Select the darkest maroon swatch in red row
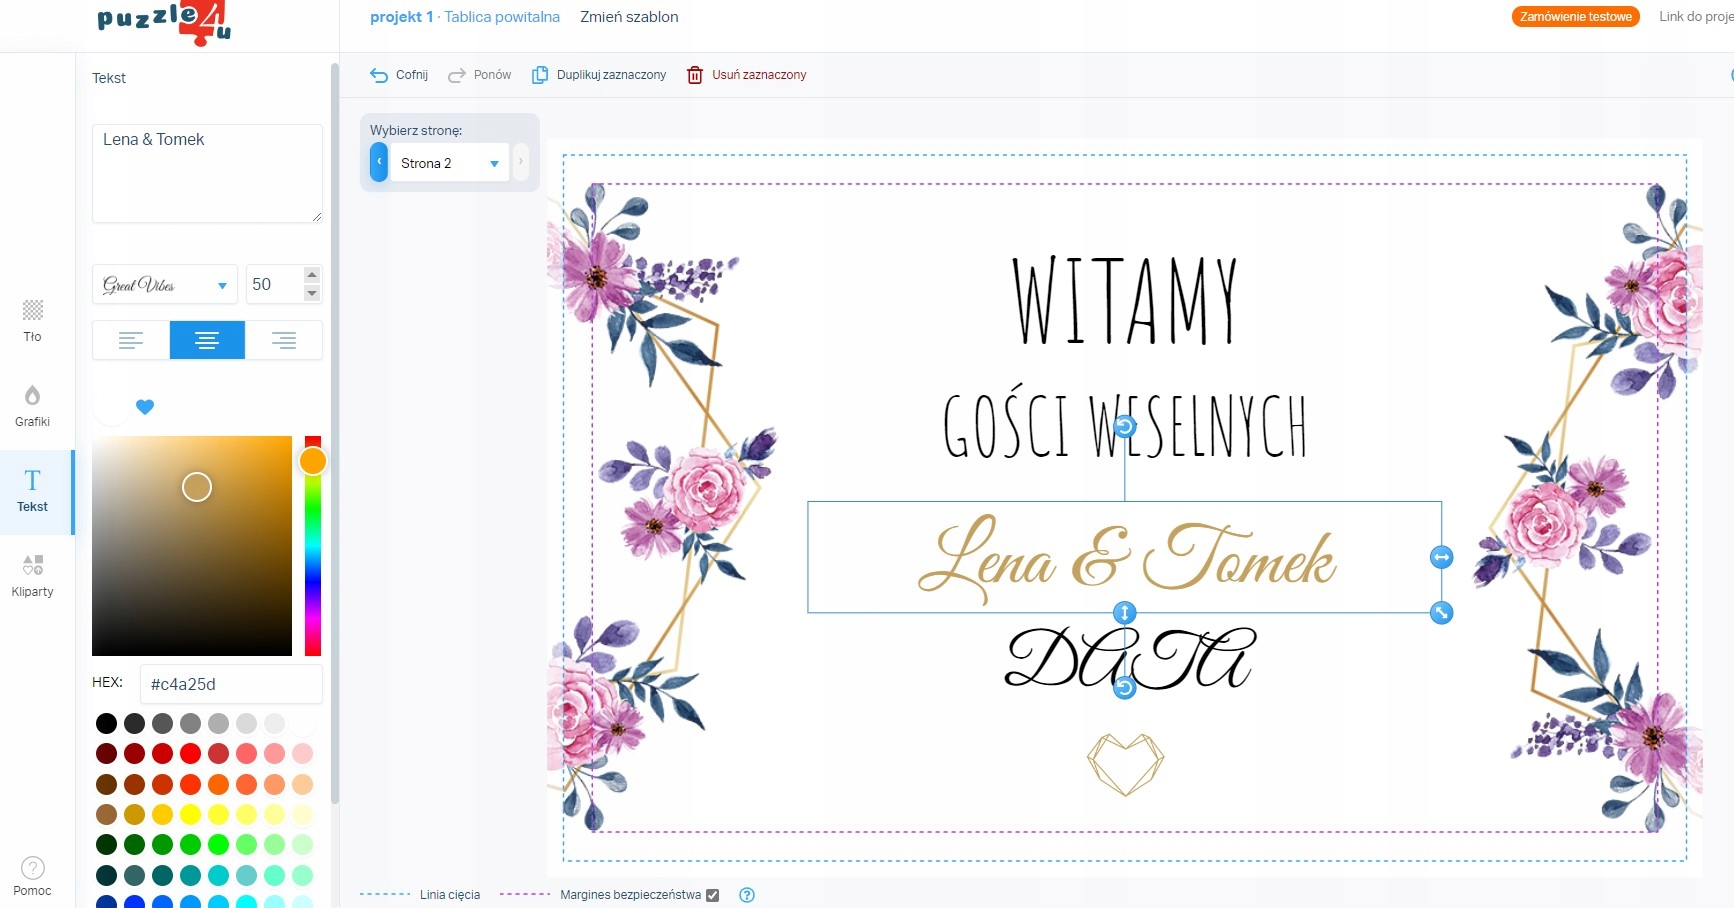This screenshot has height=908, width=1734. click(x=106, y=753)
